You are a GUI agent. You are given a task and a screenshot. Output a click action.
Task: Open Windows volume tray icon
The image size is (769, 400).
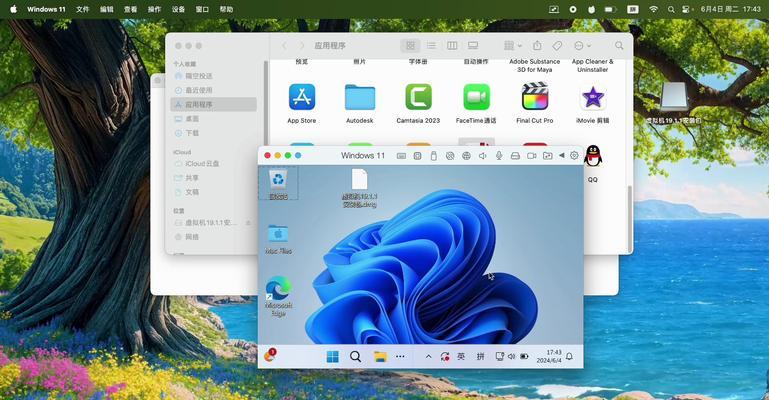coord(512,356)
